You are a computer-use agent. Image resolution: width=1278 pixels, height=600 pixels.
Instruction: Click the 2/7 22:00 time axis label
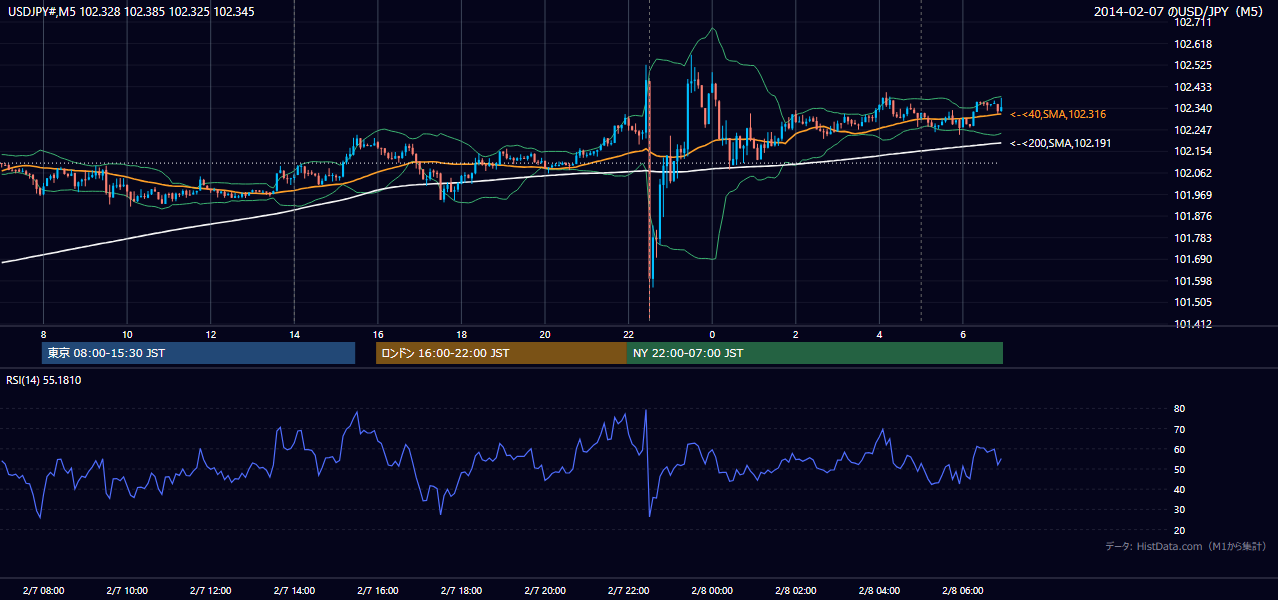[628, 590]
